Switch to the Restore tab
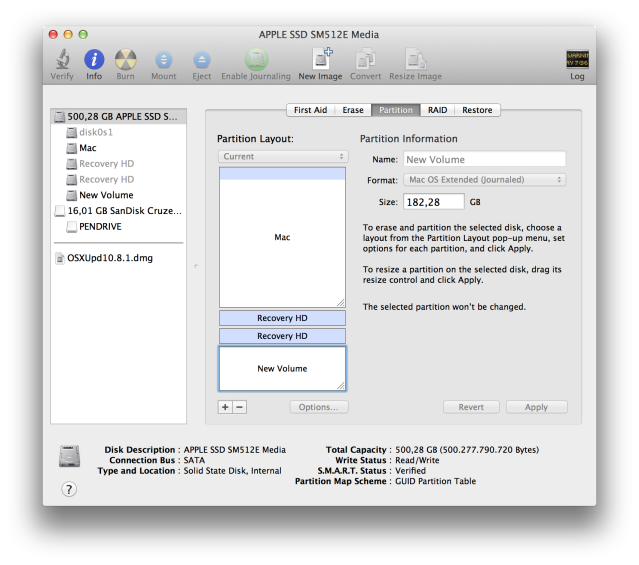This screenshot has height=565, width=639. [x=477, y=110]
